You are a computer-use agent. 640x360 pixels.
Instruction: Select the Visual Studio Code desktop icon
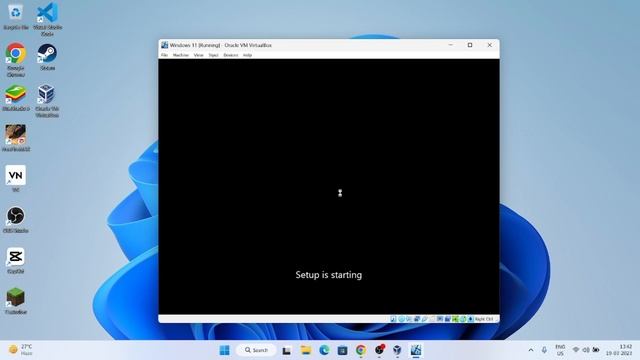[x=47, y=19]
